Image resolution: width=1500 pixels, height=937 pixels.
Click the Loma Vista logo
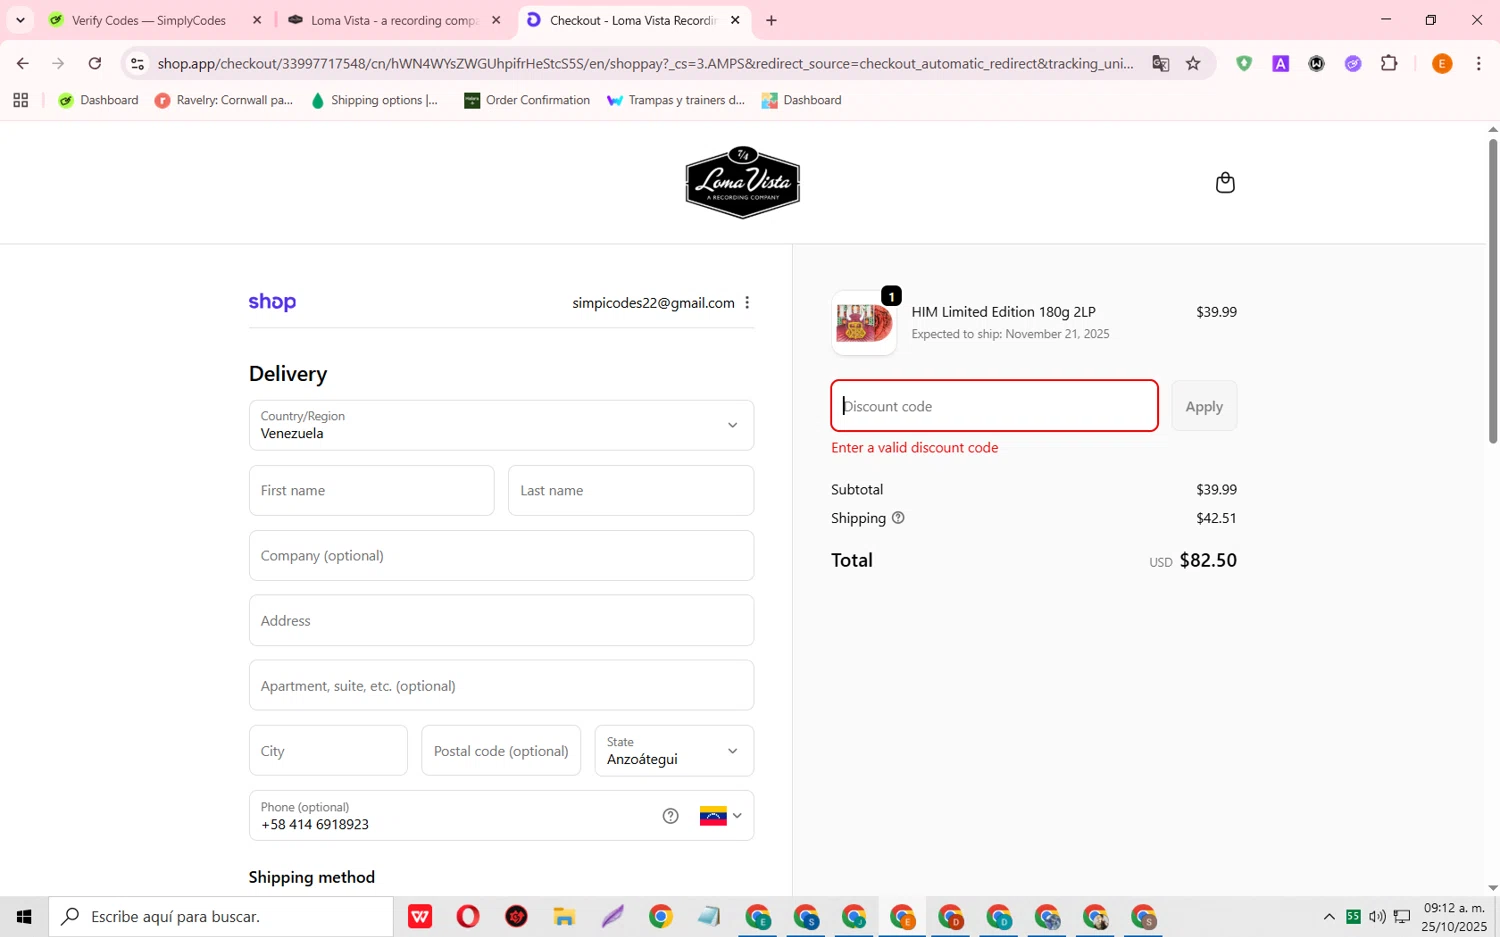click(742, 182)
